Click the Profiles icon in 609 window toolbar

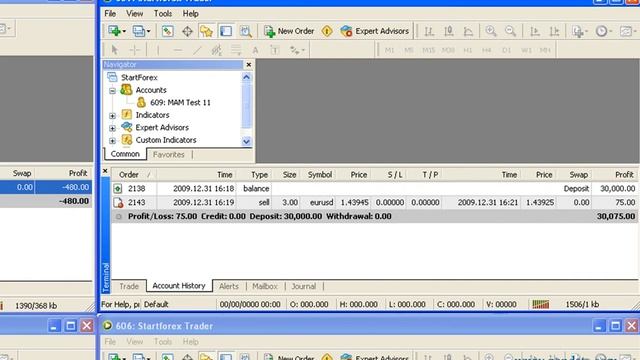pyautogui.click(x=139, y=31)
